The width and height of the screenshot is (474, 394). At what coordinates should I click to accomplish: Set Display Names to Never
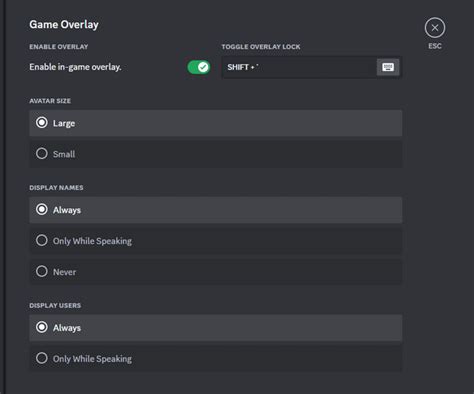pyautogui.click(x=216, y=272)
